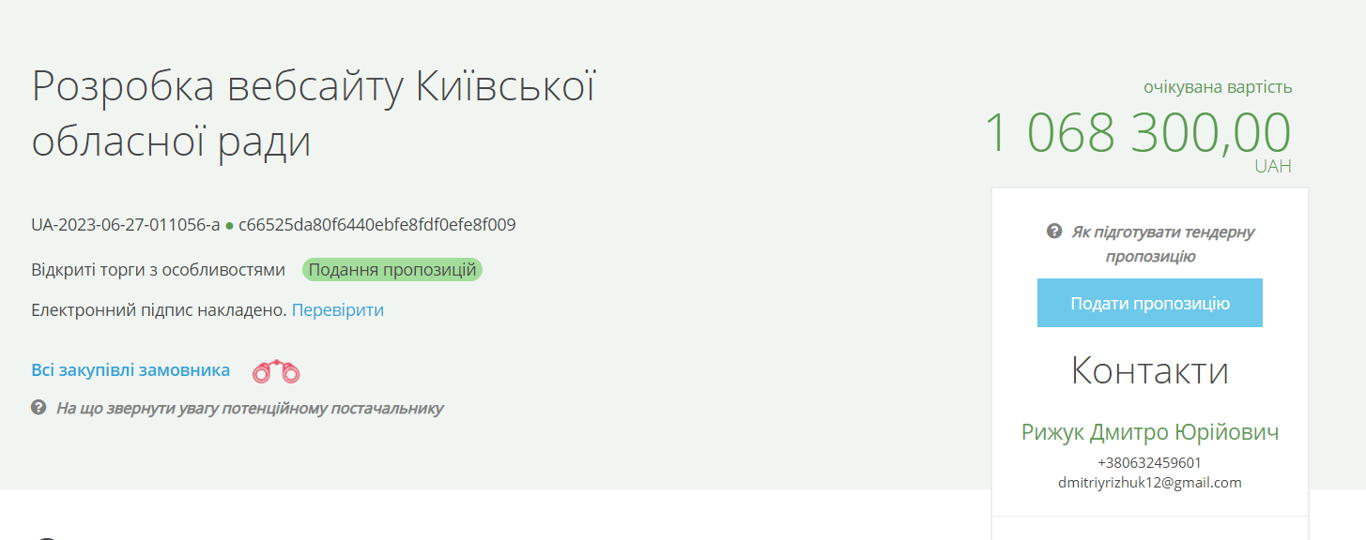This screenshot has width=1366, height=540.
Task: Open На що звернути увагу потенційному постачальнику
Action: [249, 408]
